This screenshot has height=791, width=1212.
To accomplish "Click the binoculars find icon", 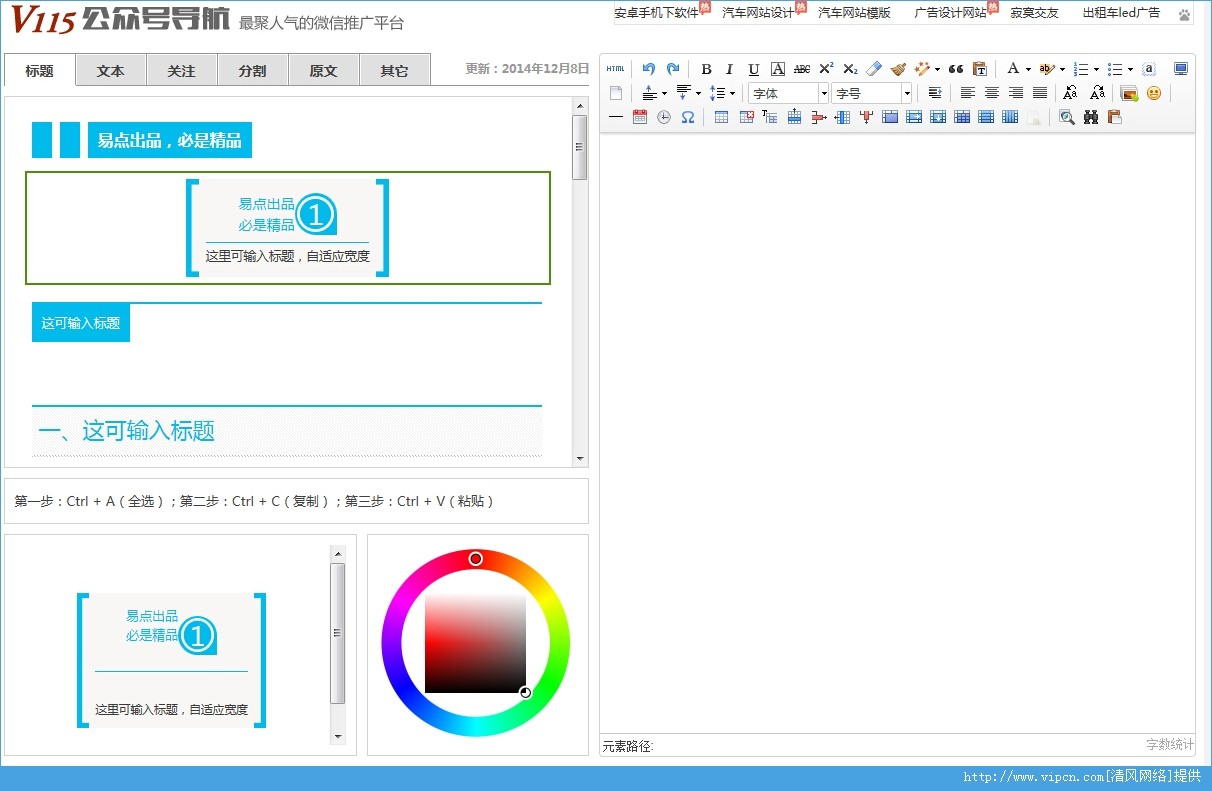I will (x=1091, y=117).
